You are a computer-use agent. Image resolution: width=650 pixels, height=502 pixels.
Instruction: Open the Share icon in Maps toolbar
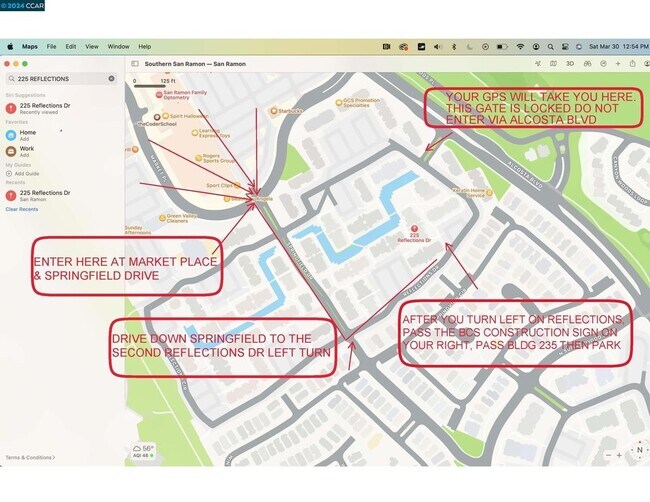[633, 63]
